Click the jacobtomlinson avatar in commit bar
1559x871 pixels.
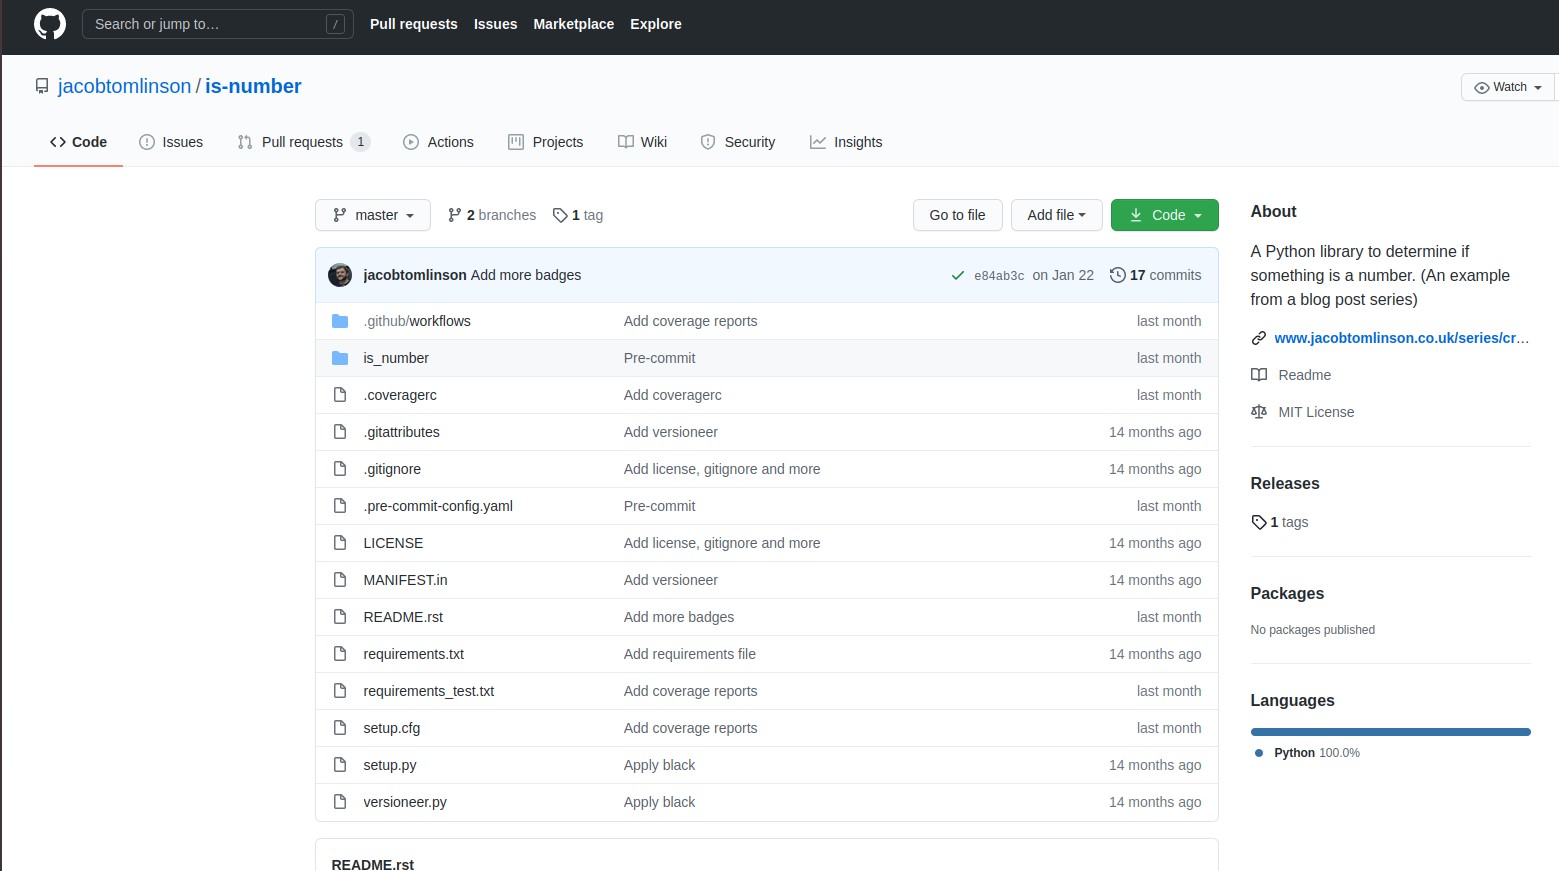[x=340, y=275]
